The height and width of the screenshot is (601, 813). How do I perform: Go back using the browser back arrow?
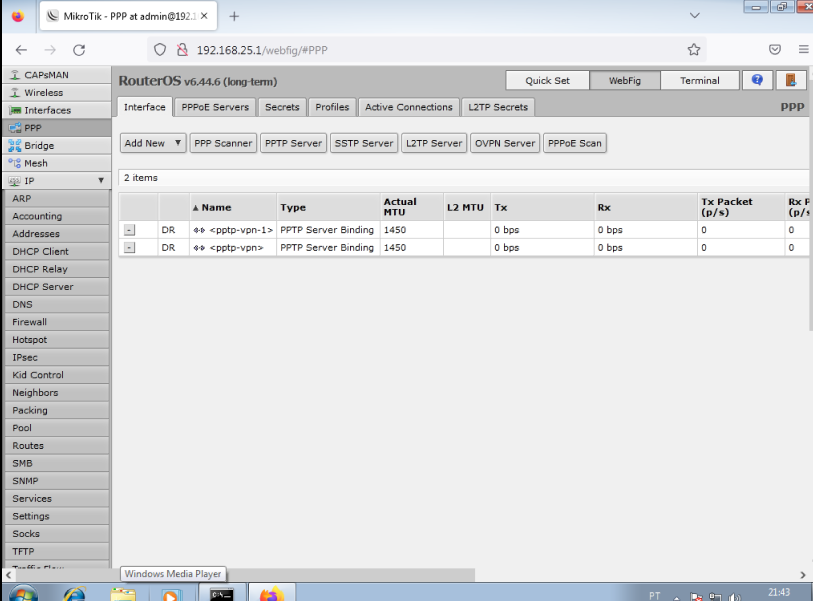coord(21,50)
